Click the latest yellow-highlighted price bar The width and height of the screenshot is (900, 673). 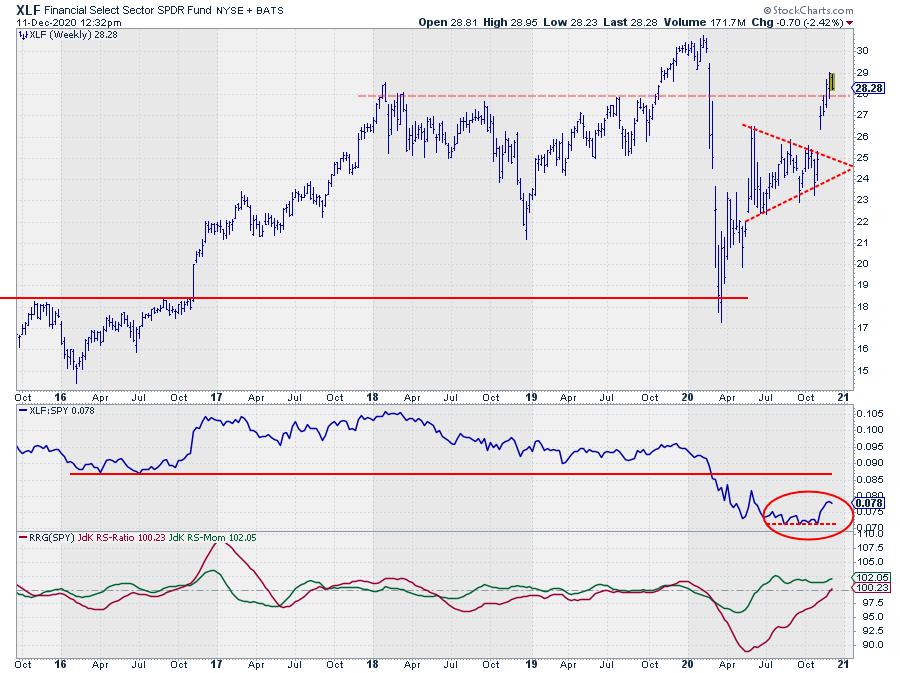click(x=831, y=82)
